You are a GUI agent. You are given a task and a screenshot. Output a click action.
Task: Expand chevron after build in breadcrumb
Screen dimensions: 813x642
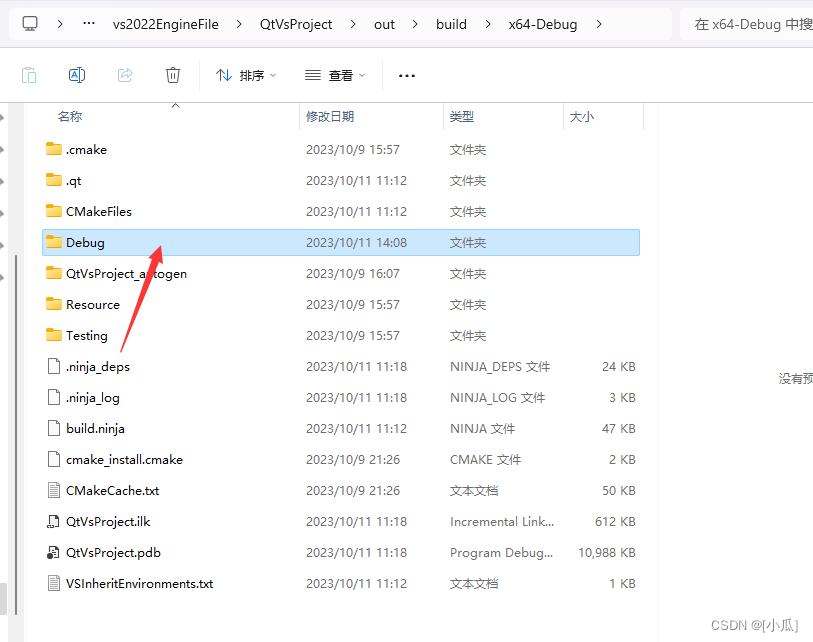488,24
